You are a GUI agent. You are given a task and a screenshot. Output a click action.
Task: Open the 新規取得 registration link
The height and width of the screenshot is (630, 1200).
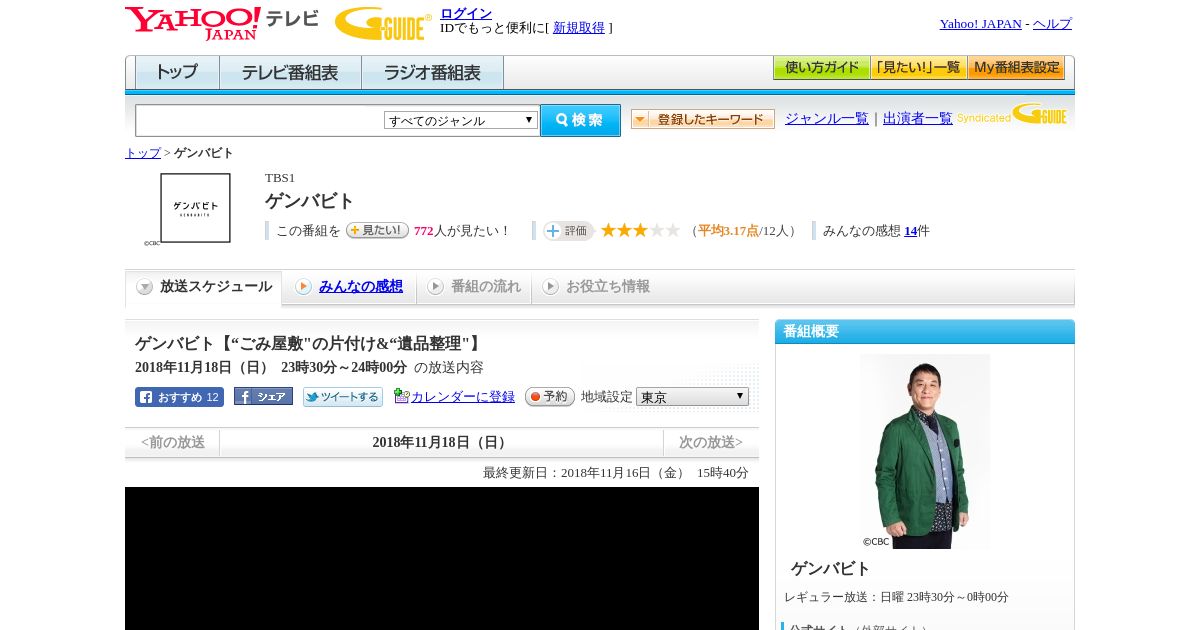[579, 28]
